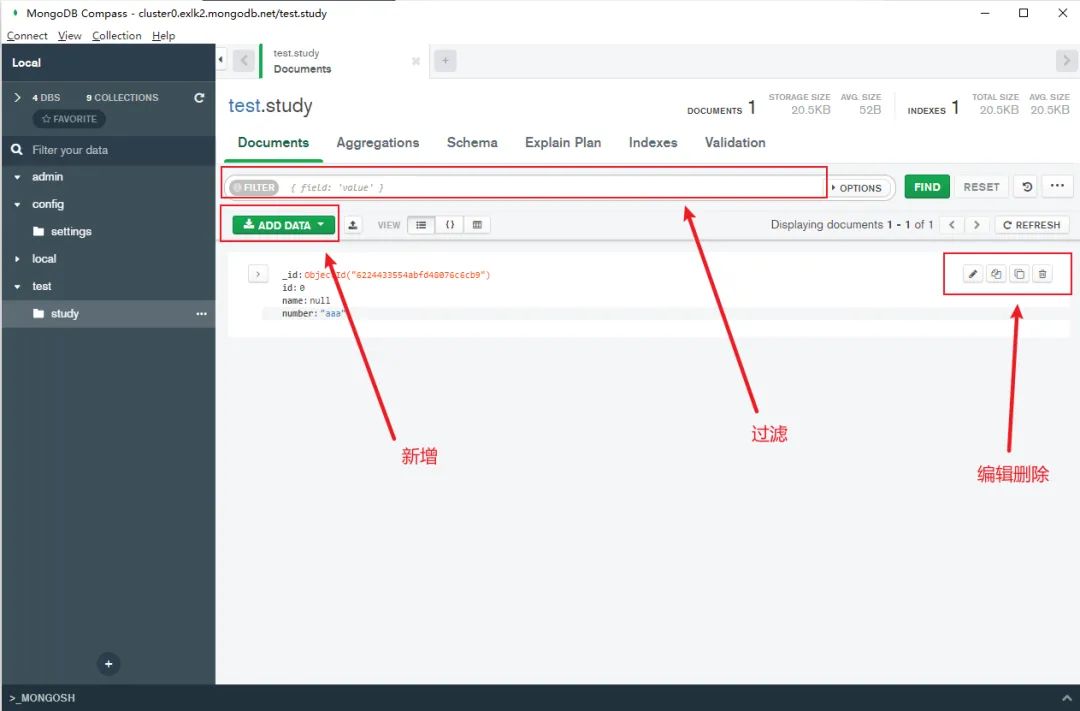Viewport: 1080px width, 711px height.
Task: Click the ObjectId value of _id
Action: pyautogui.click(x=397, y=275)
